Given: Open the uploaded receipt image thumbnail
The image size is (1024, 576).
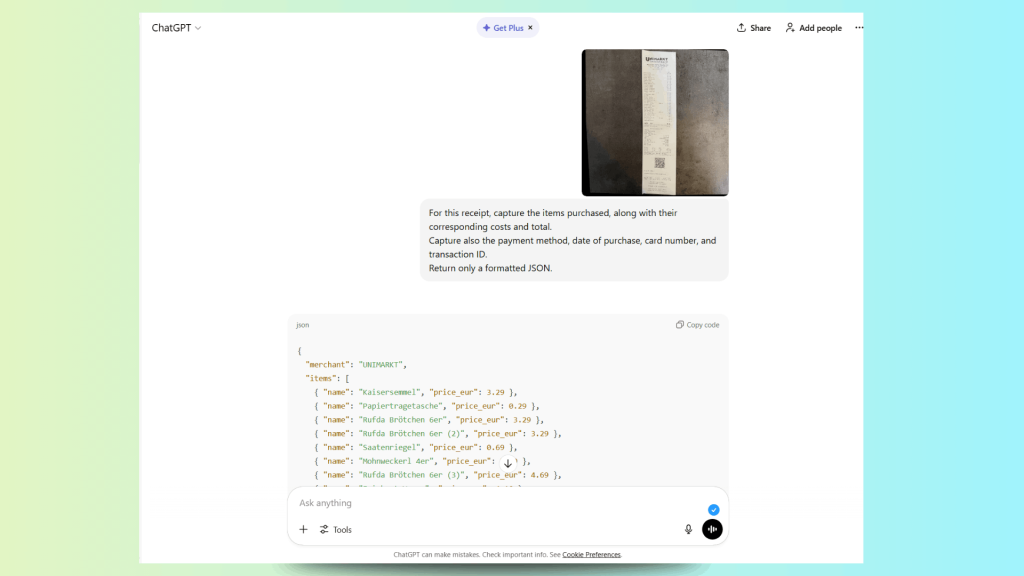Looking at the screenshot, I should click(655, 122).
